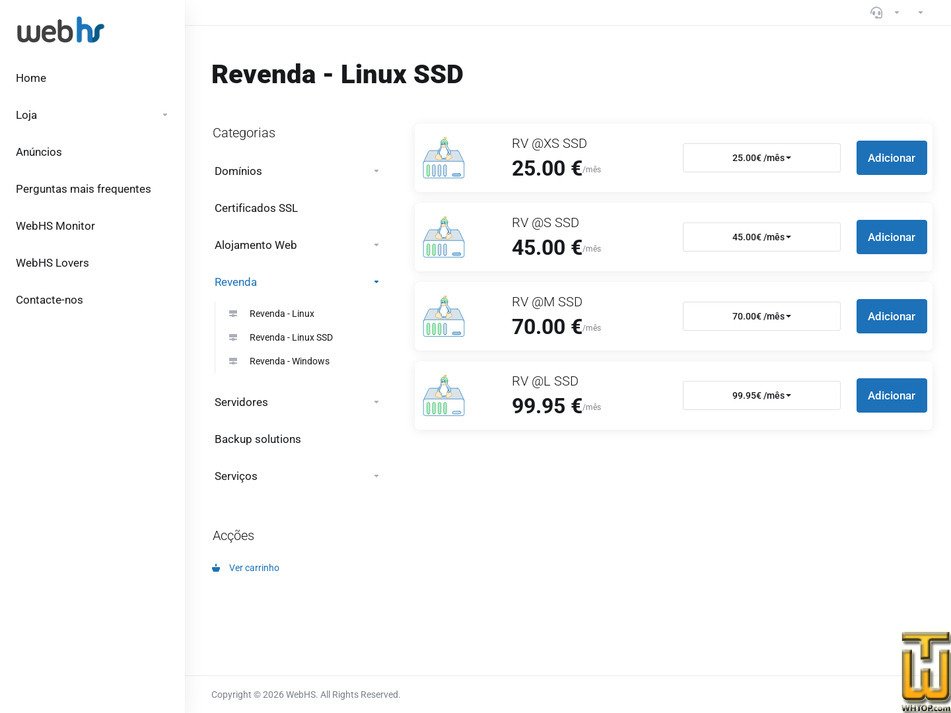The width and height of the screenshot is (951, 713).
Task: Open Perguntas mais frequentes
Action: pyautogui.click(x=83, y=189)
